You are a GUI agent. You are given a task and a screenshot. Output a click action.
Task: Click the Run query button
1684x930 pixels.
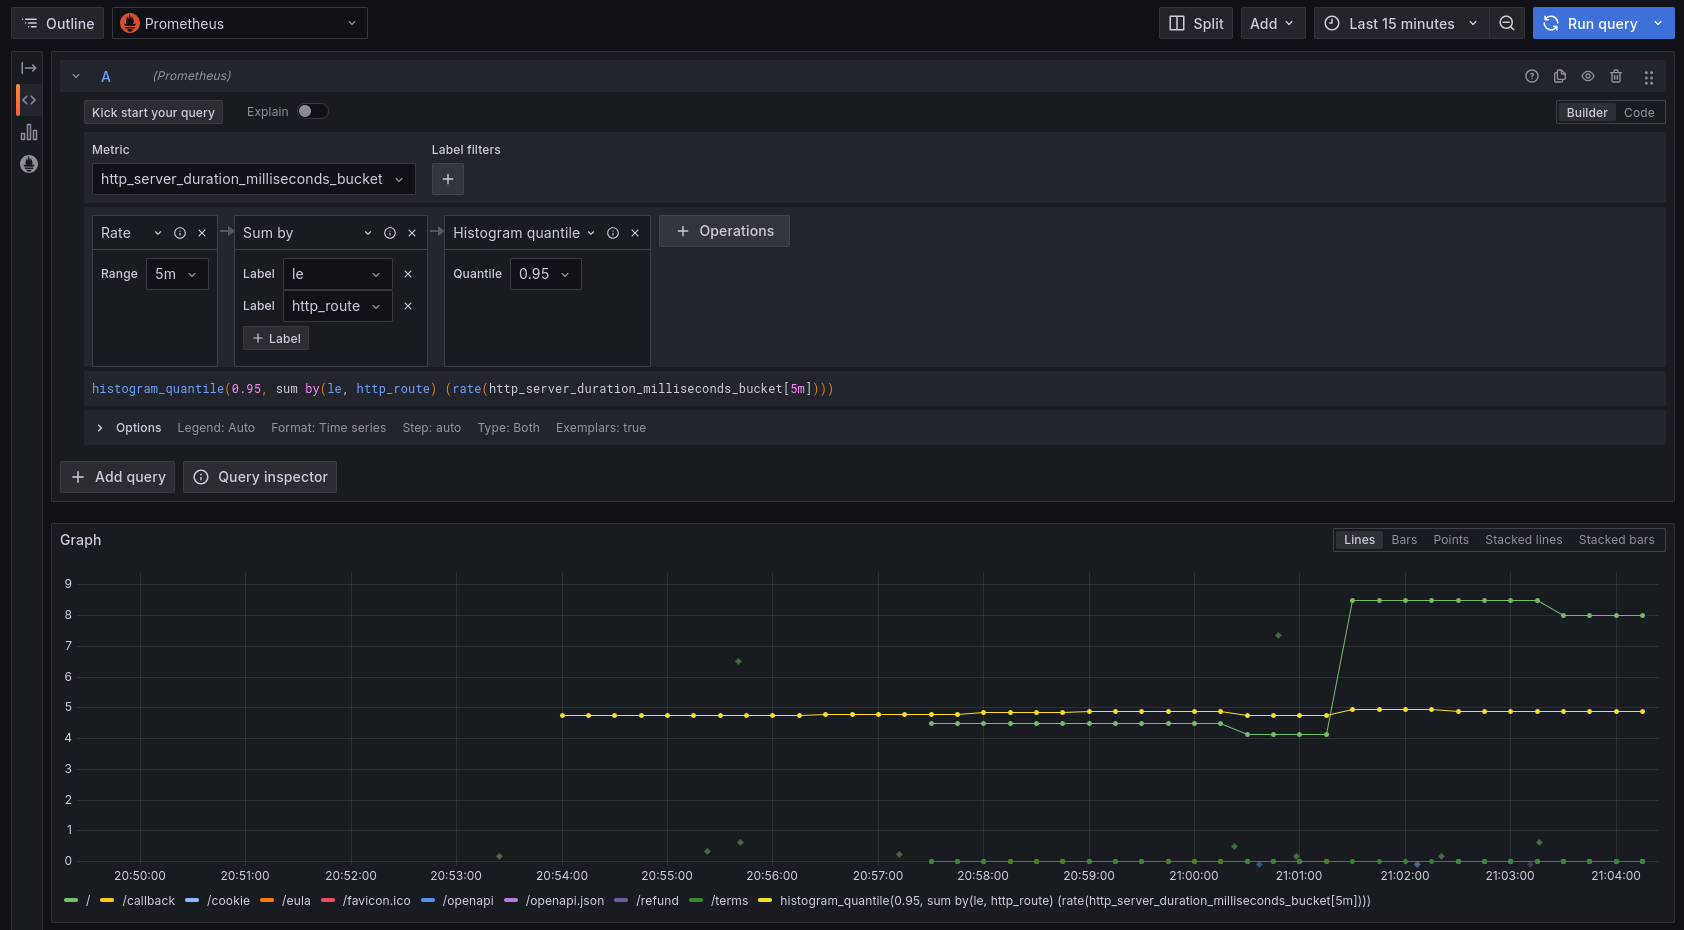point(1590,23)
